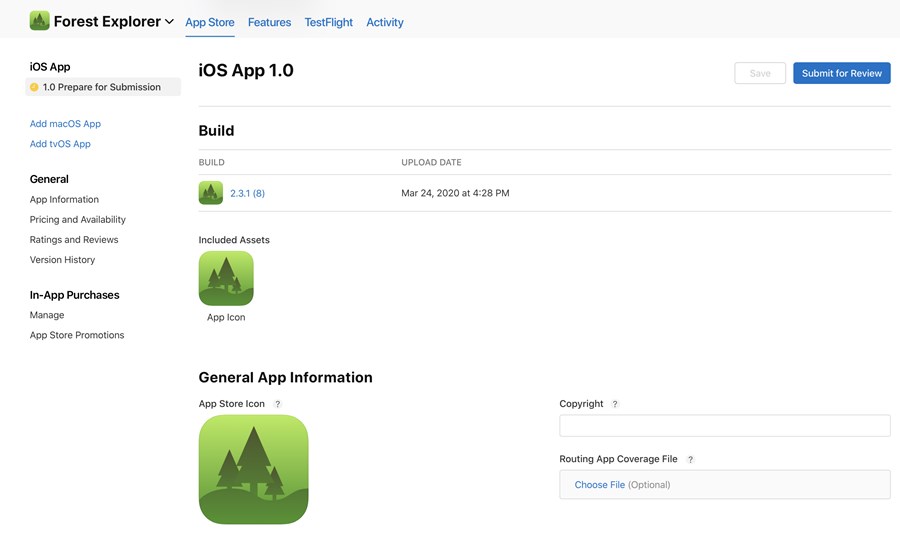This screenshot has width=900, height=533.
Task: Open build link 2.3.1 (8)
Action: [247, 193]
